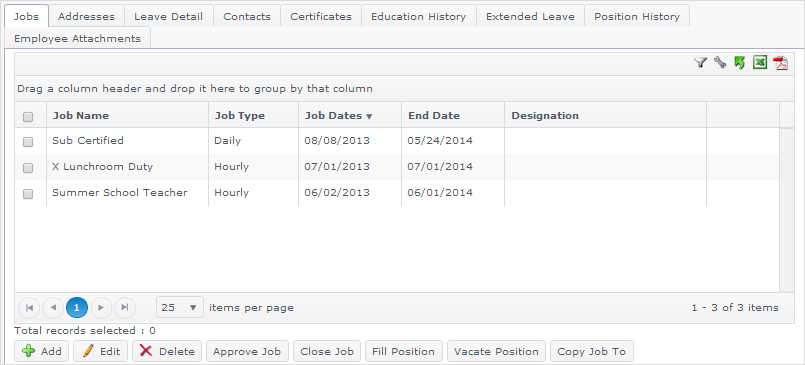Tick the X Lunchroom Duty checkbox

pos(28,168)
